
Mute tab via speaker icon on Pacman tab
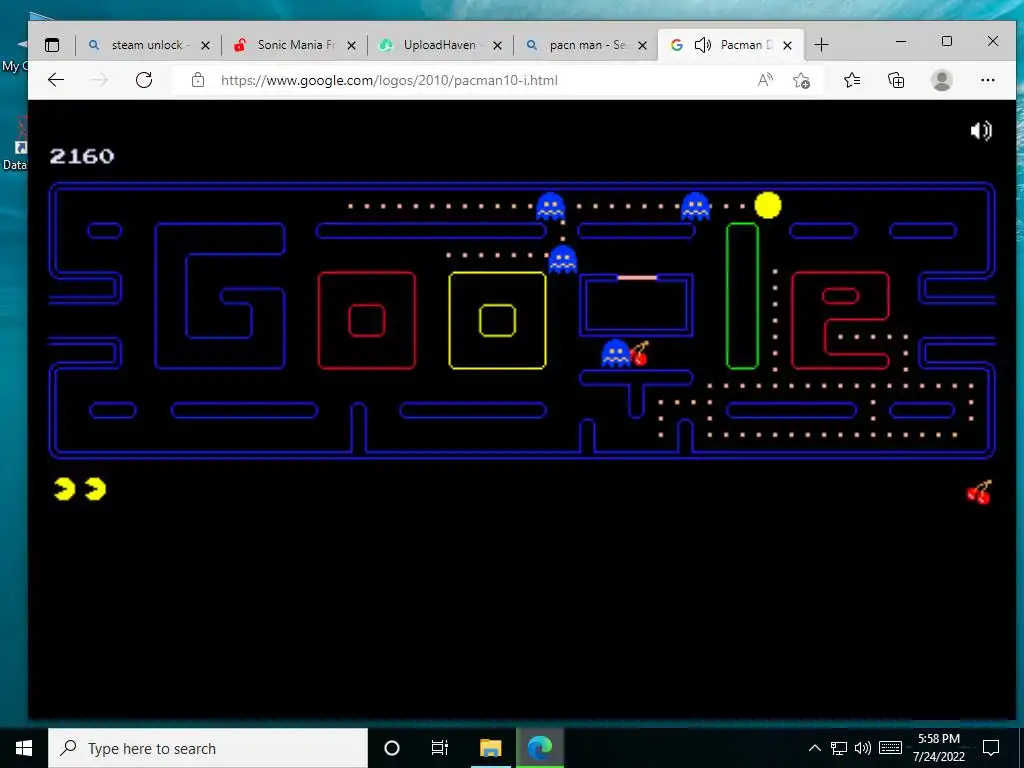coord(703,45)
